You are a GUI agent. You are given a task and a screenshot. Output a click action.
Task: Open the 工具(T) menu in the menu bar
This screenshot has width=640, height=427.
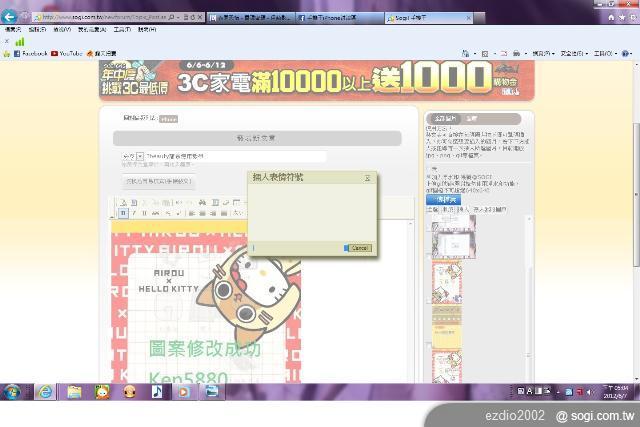click(122, 29)
